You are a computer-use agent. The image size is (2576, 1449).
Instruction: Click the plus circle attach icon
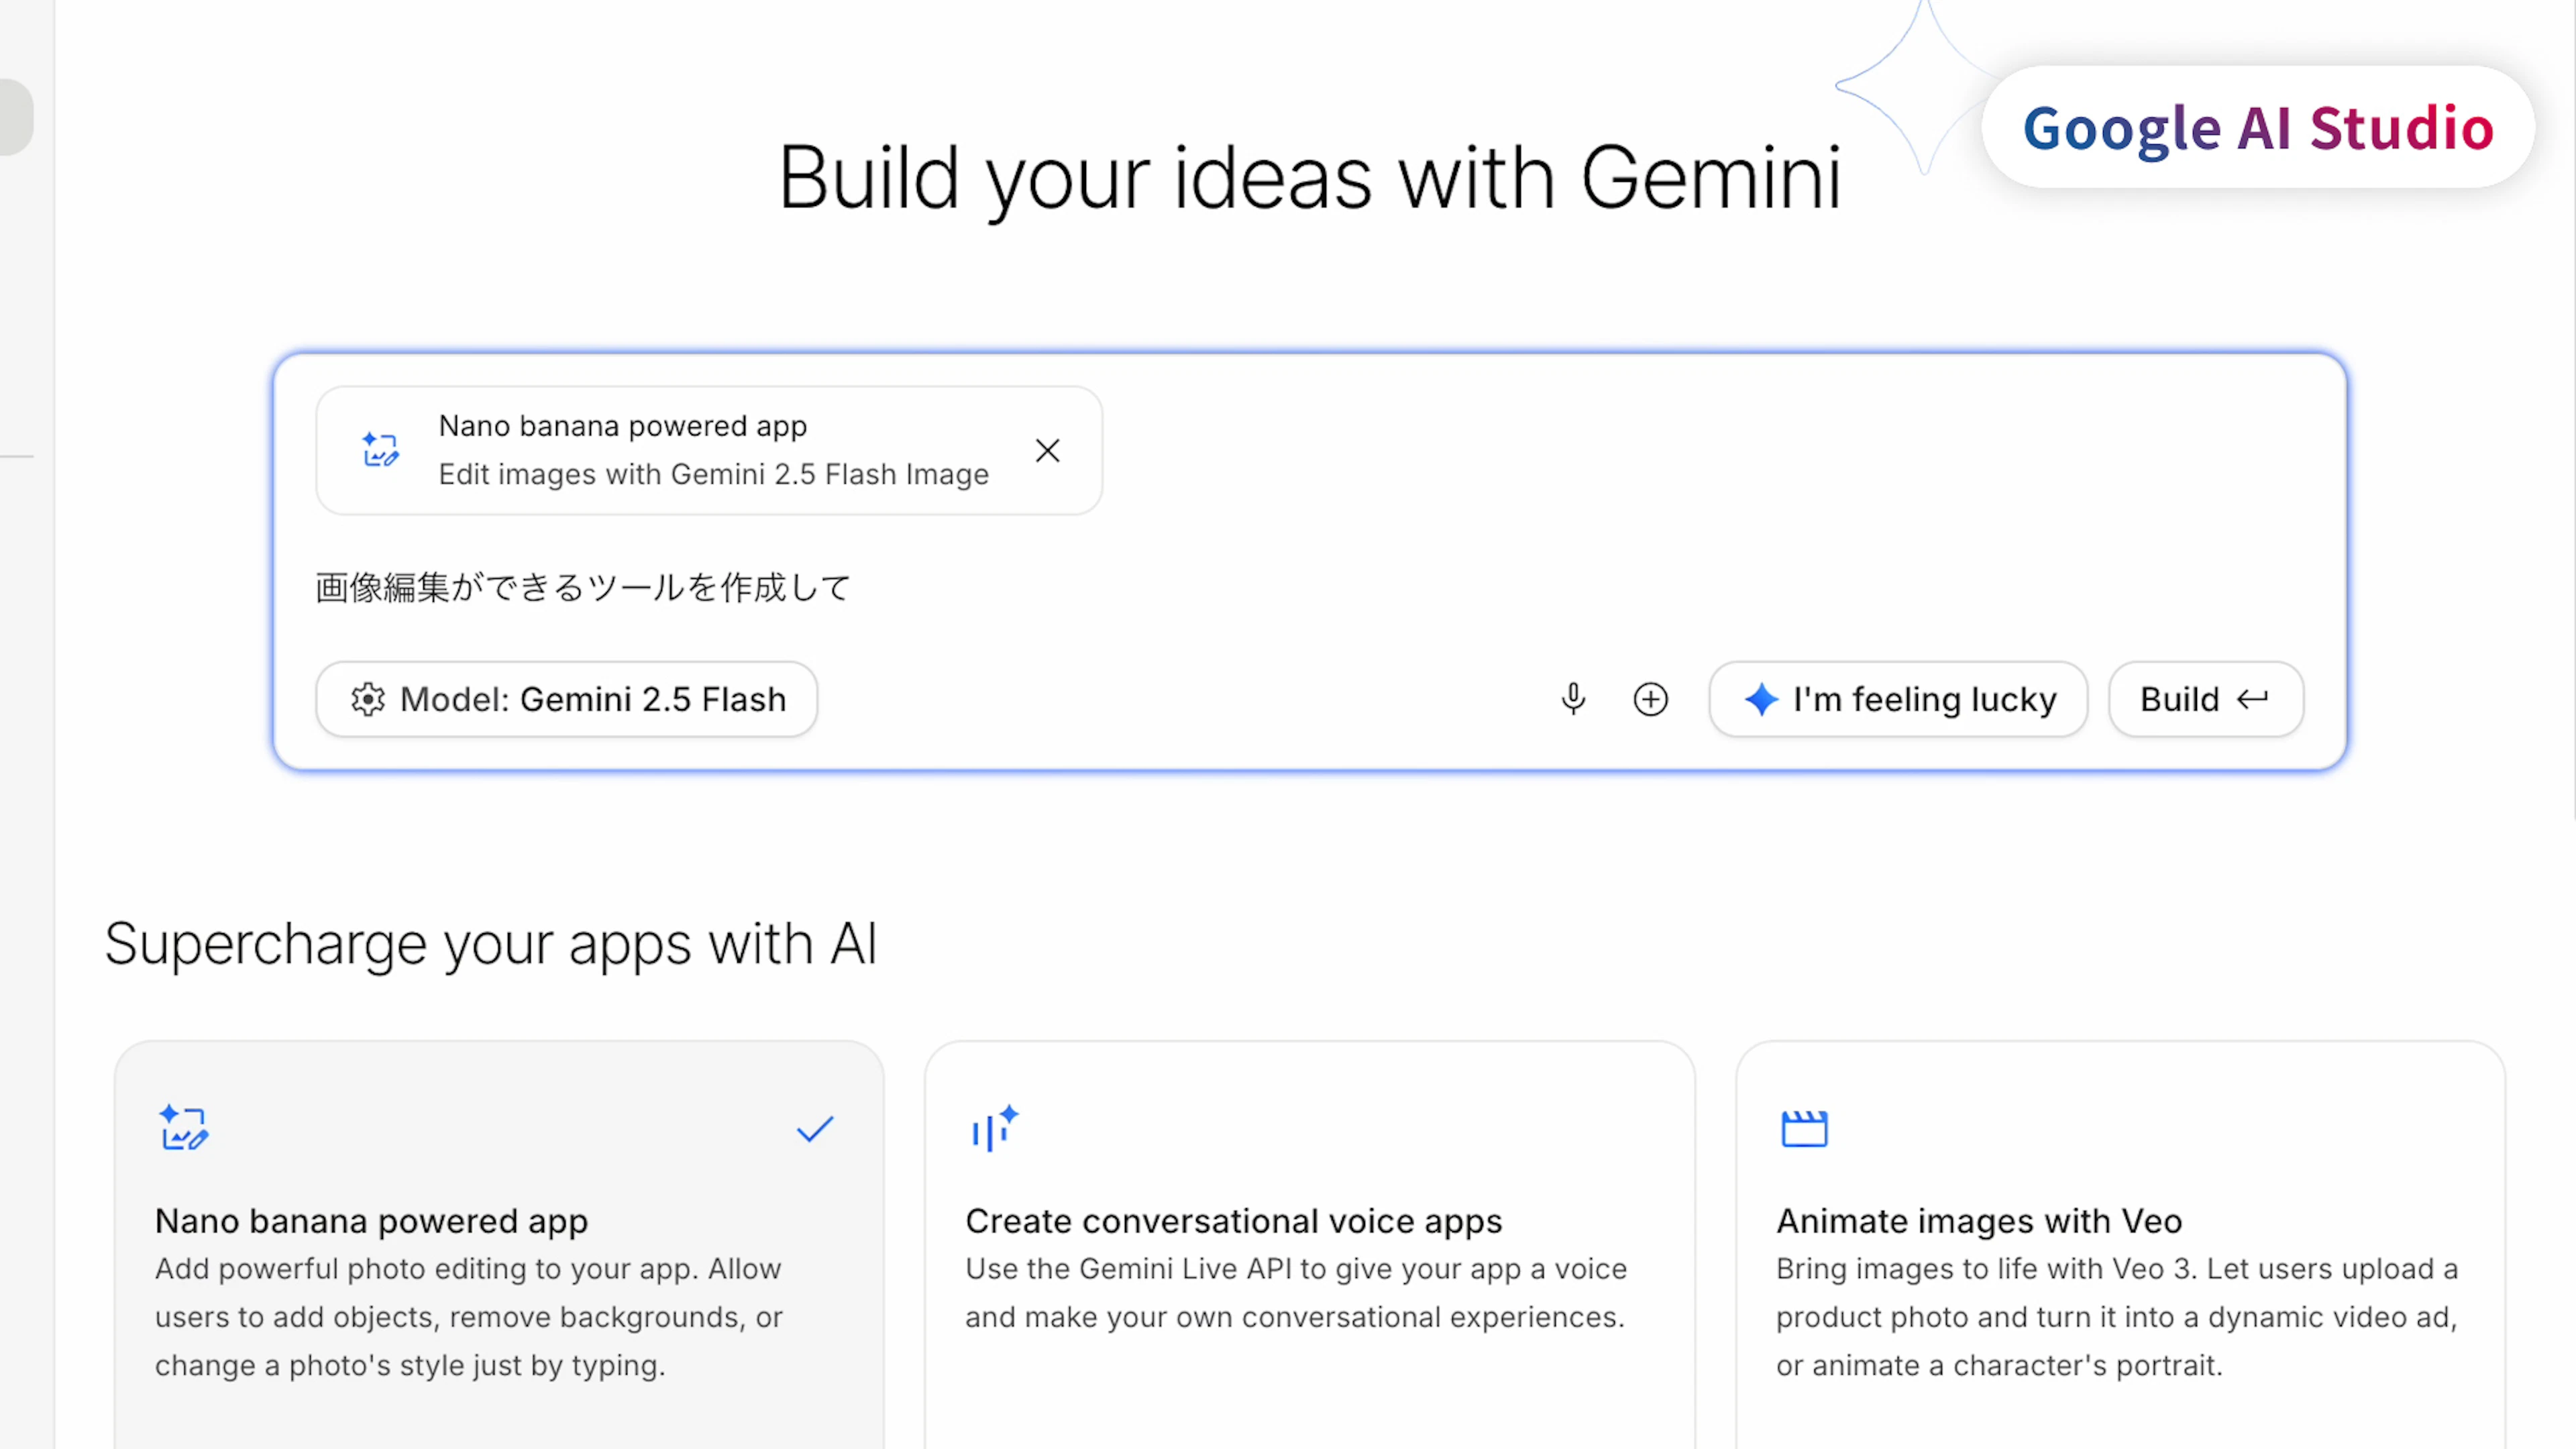click(x=1650, y=699)
